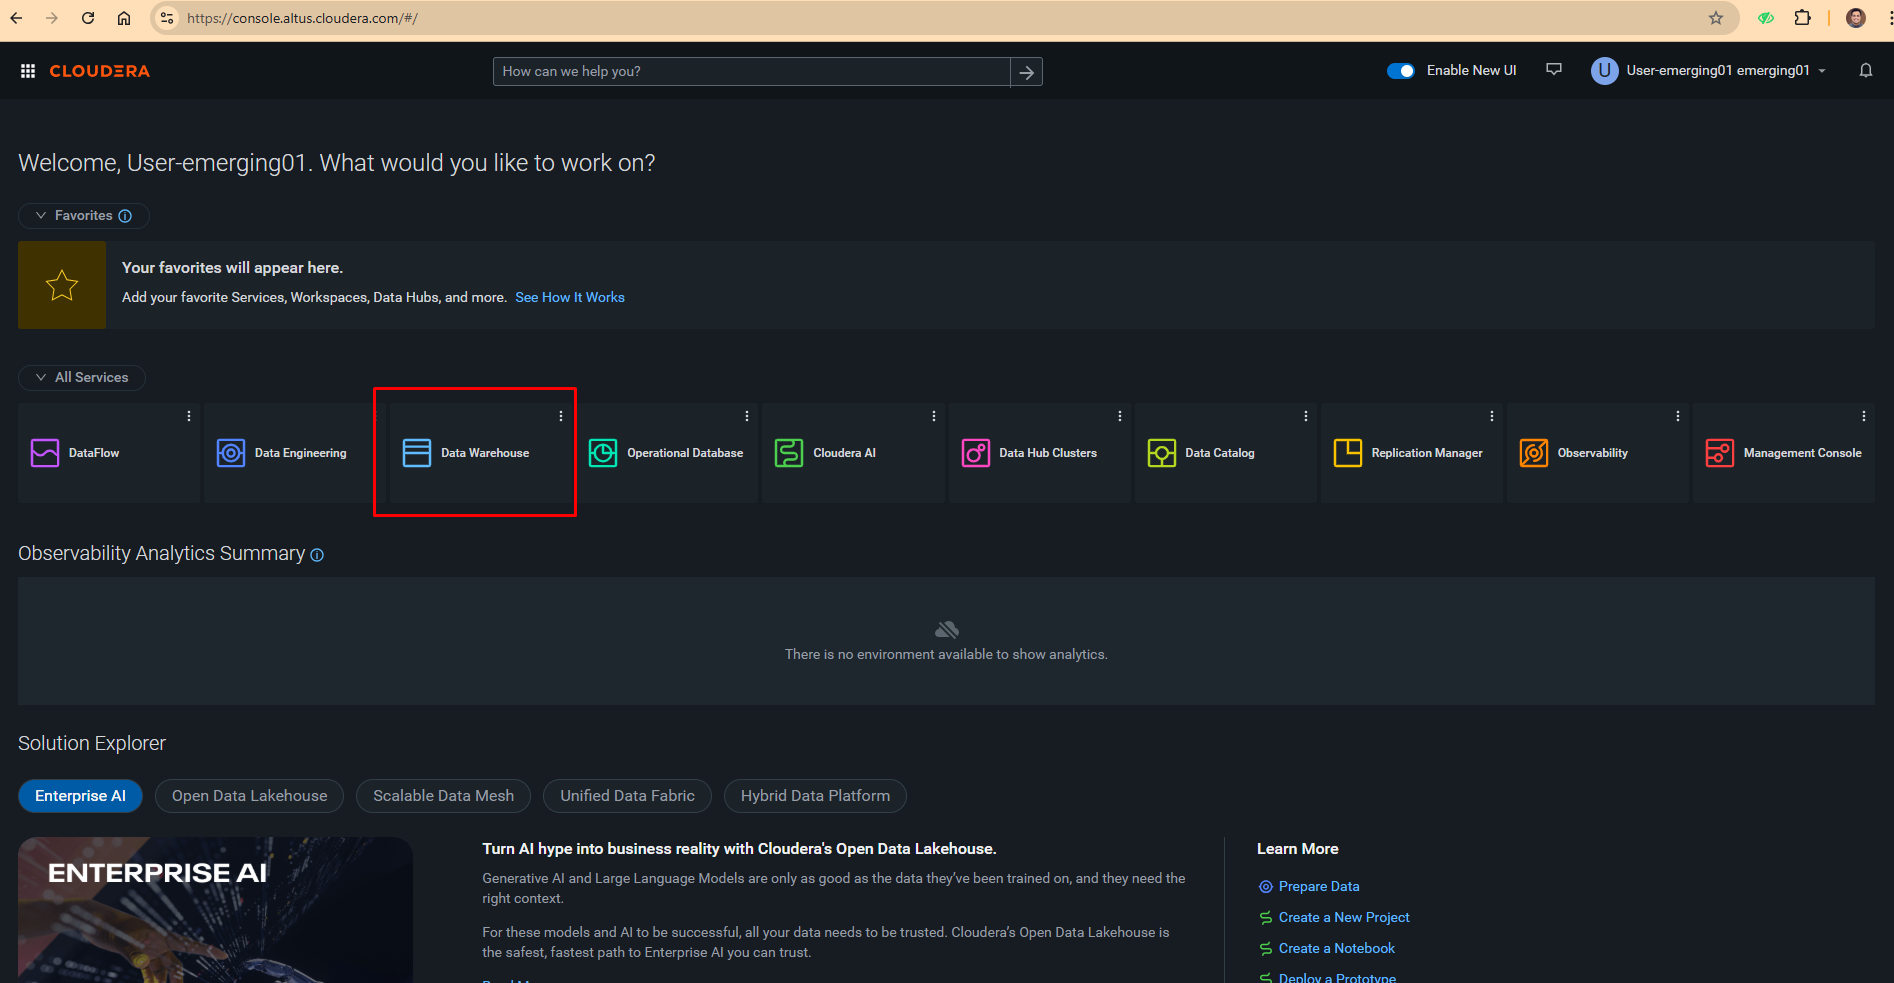Open Data Warehouse tile options menu
This screenshot has height=983, width=1894.
(561, 416)
